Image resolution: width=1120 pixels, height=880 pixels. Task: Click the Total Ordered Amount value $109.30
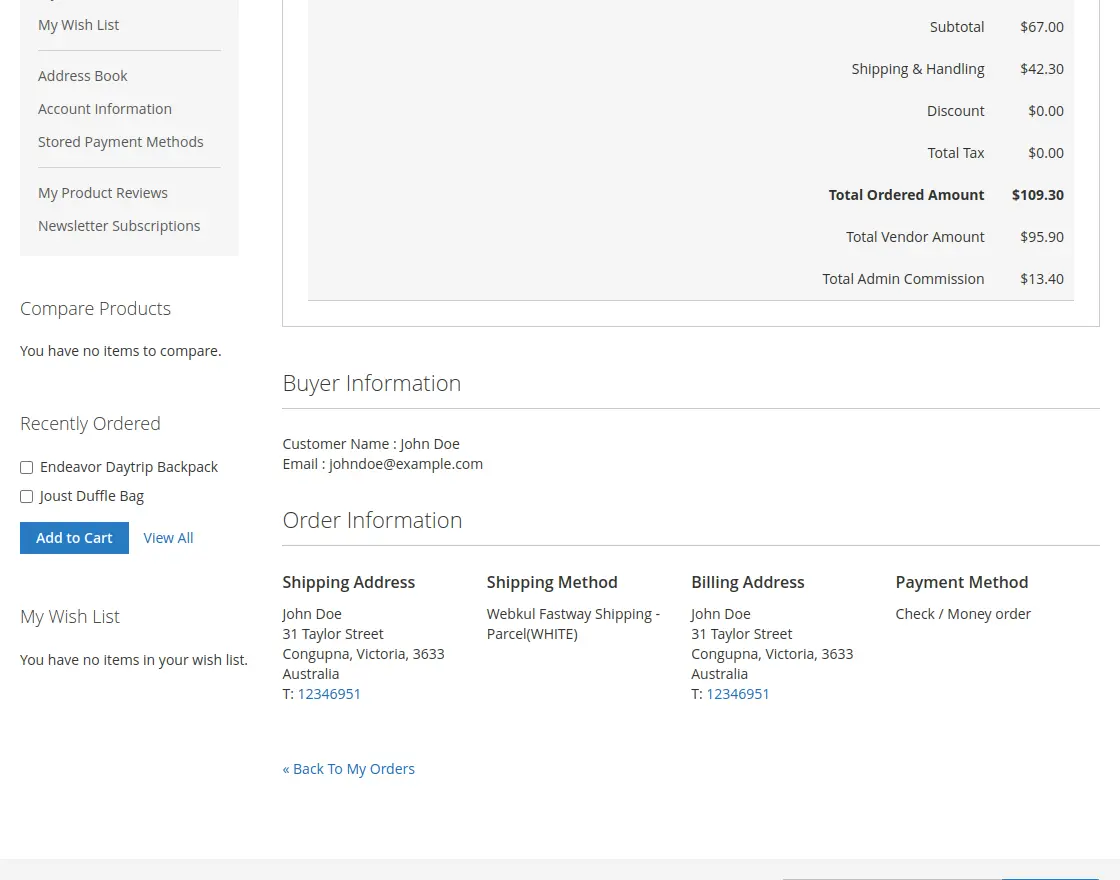coord(1037,195)
